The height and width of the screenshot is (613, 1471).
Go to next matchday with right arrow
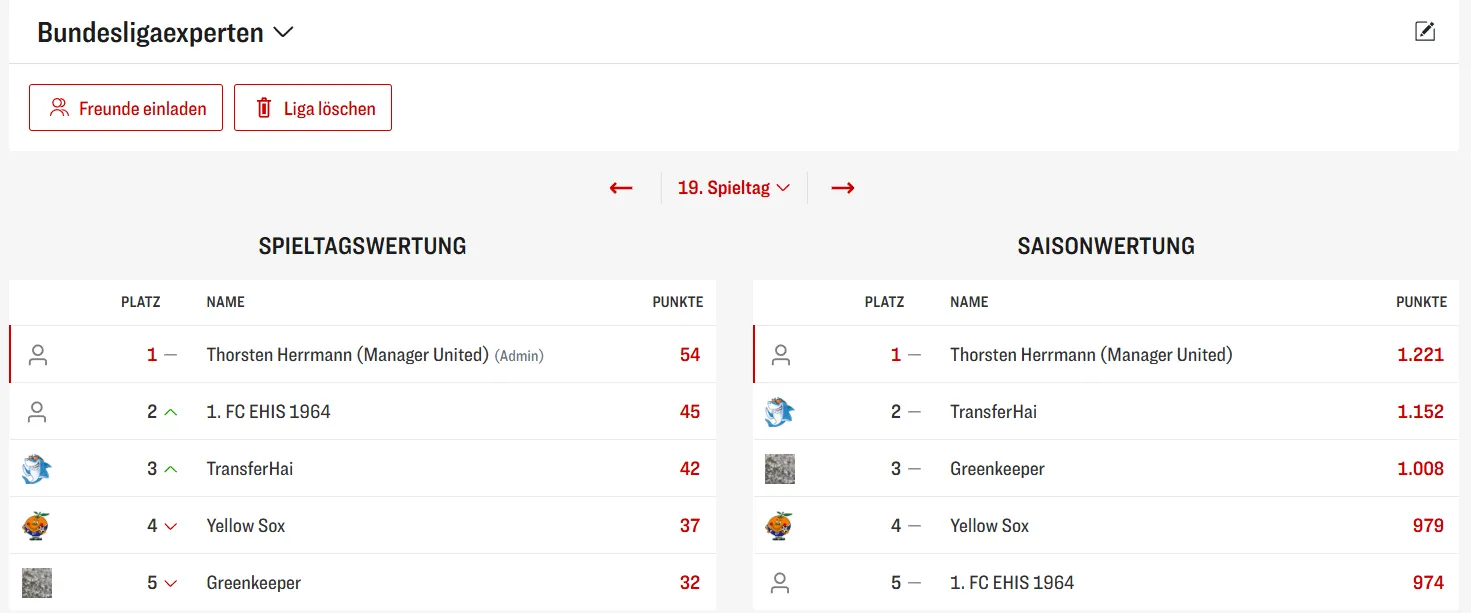[x=843, y=188]
